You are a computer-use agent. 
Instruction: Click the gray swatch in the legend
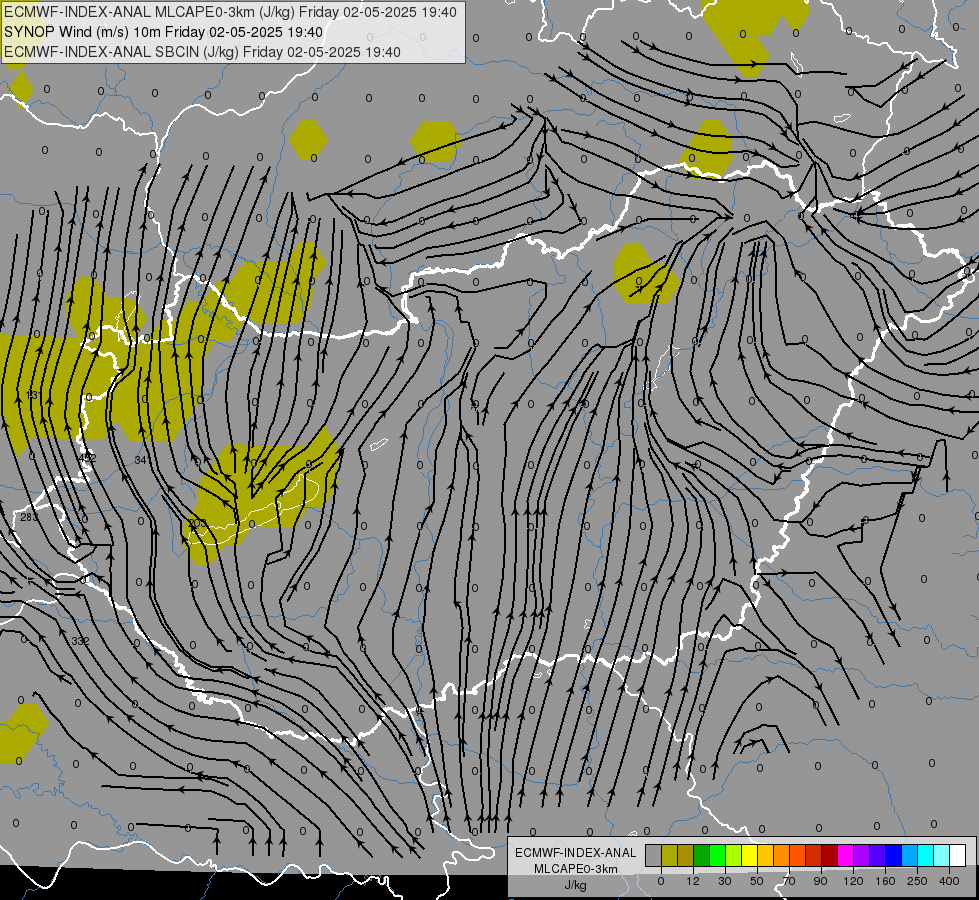coord(654,855)
